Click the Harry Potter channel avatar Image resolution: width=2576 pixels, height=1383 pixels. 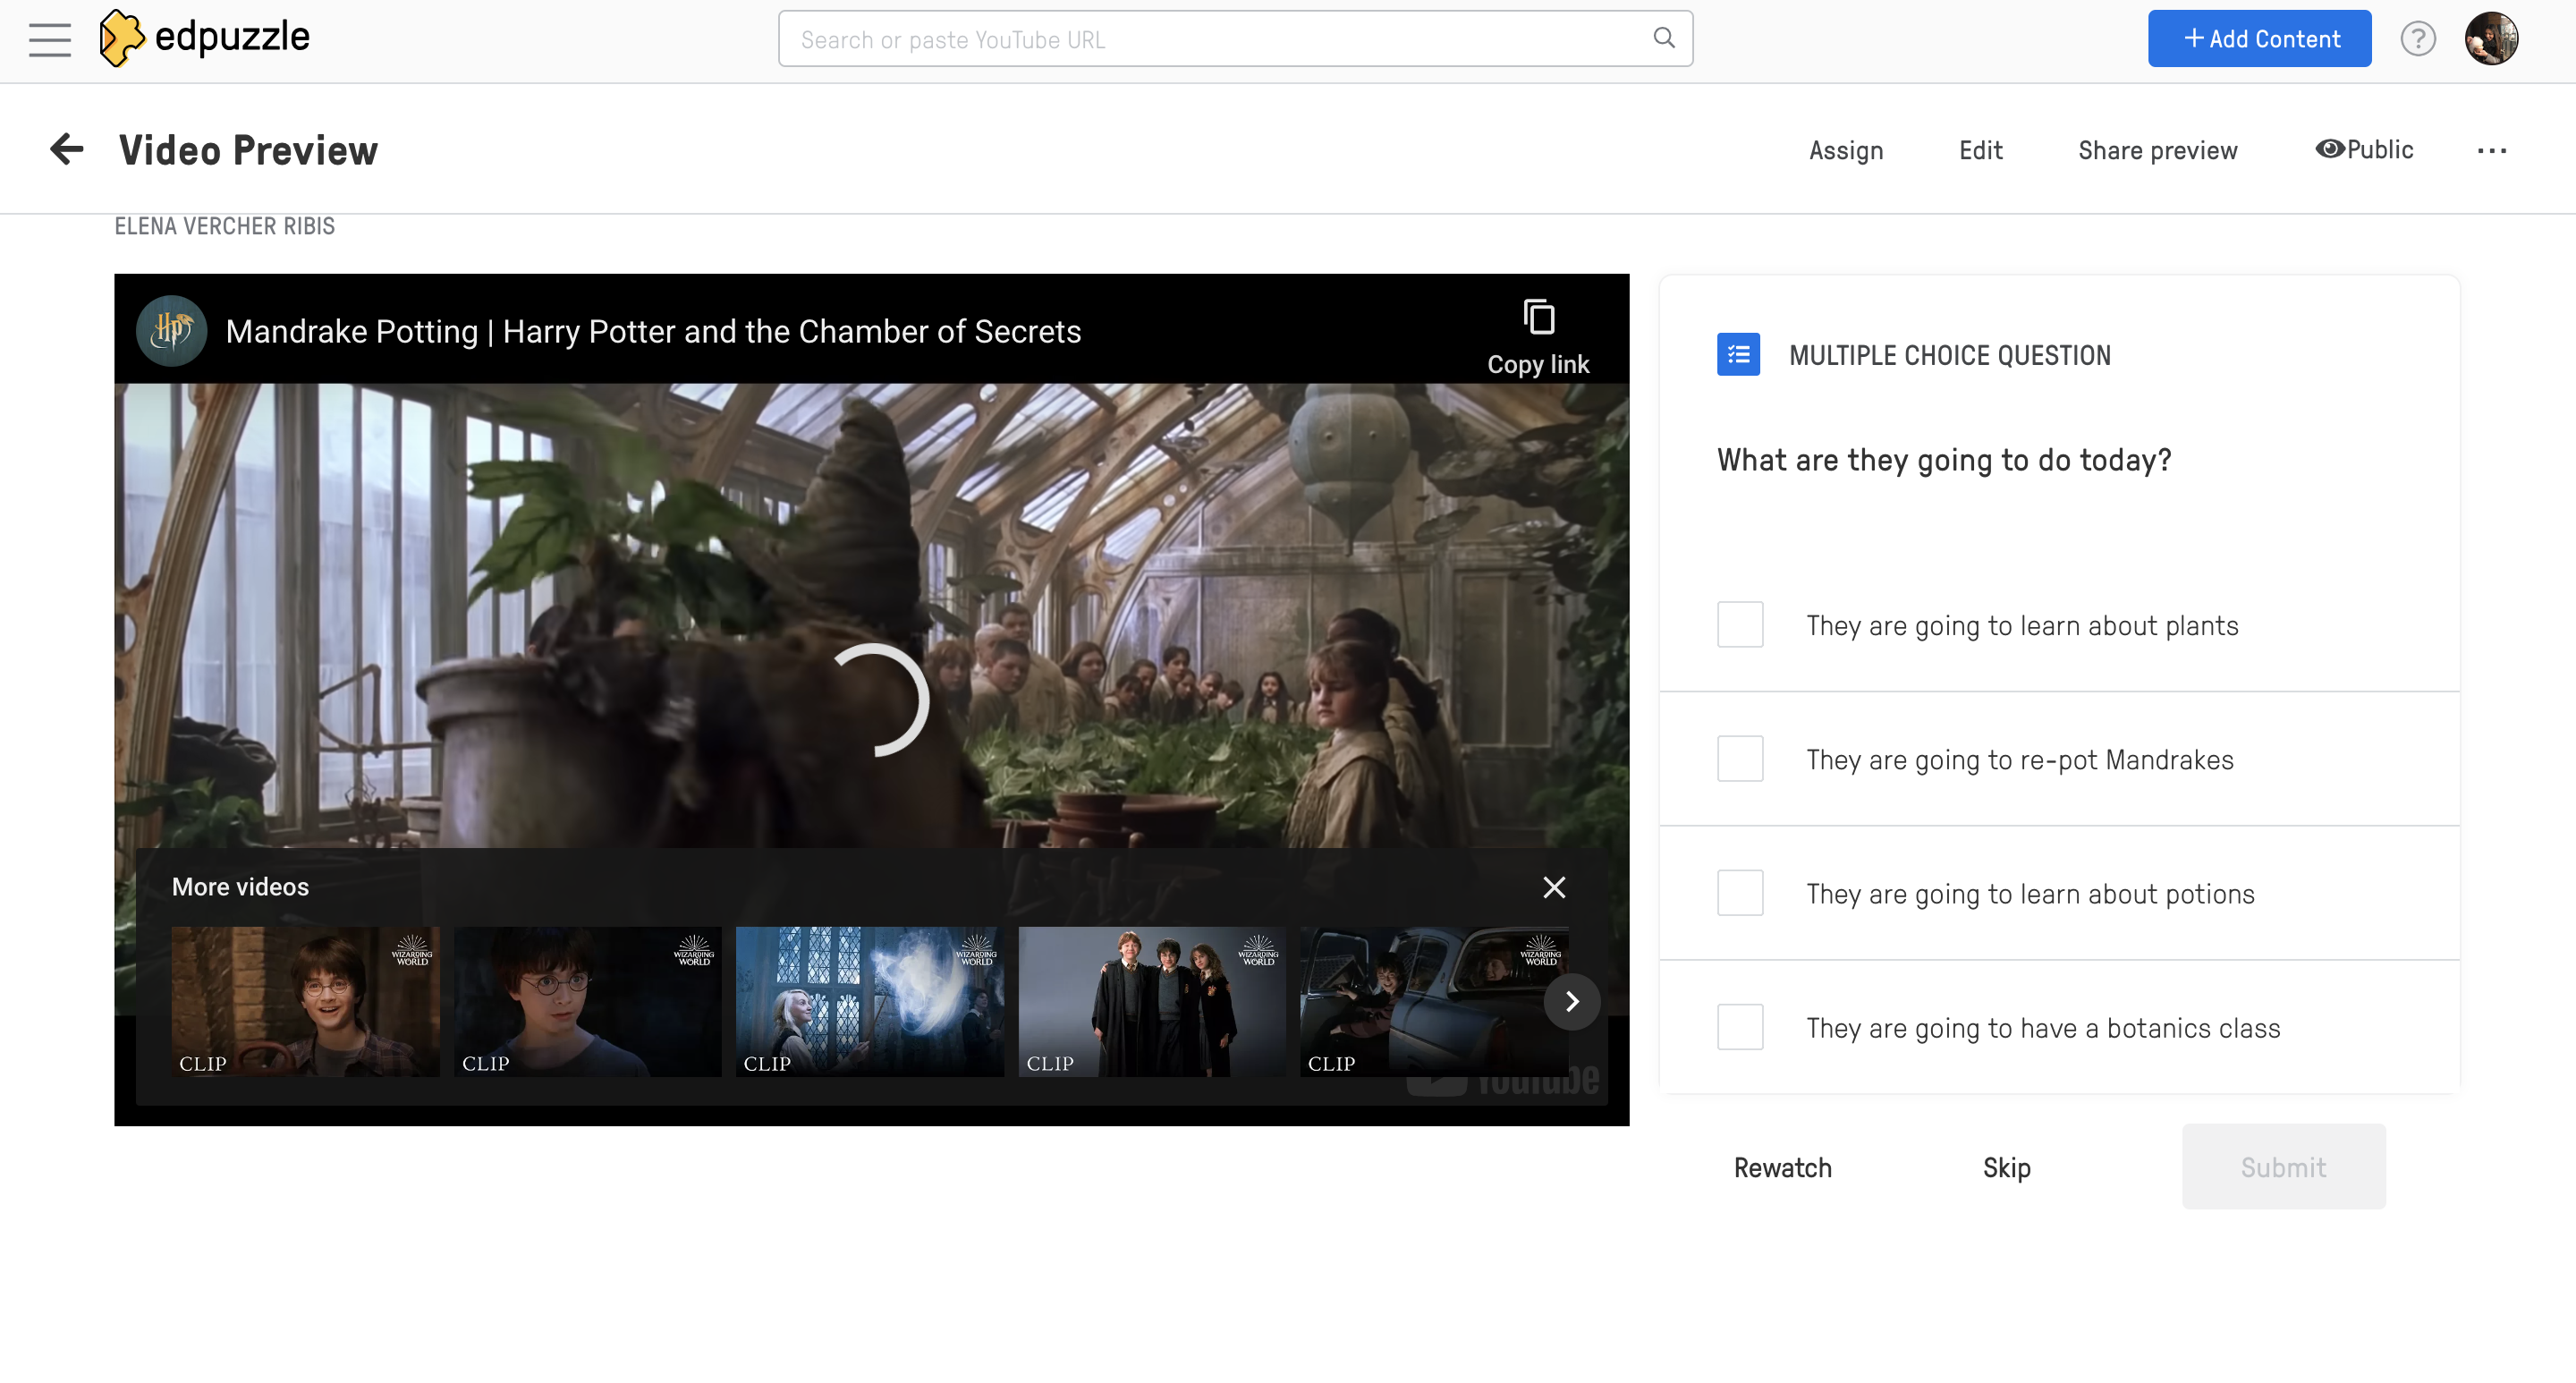tap(171, 330)
